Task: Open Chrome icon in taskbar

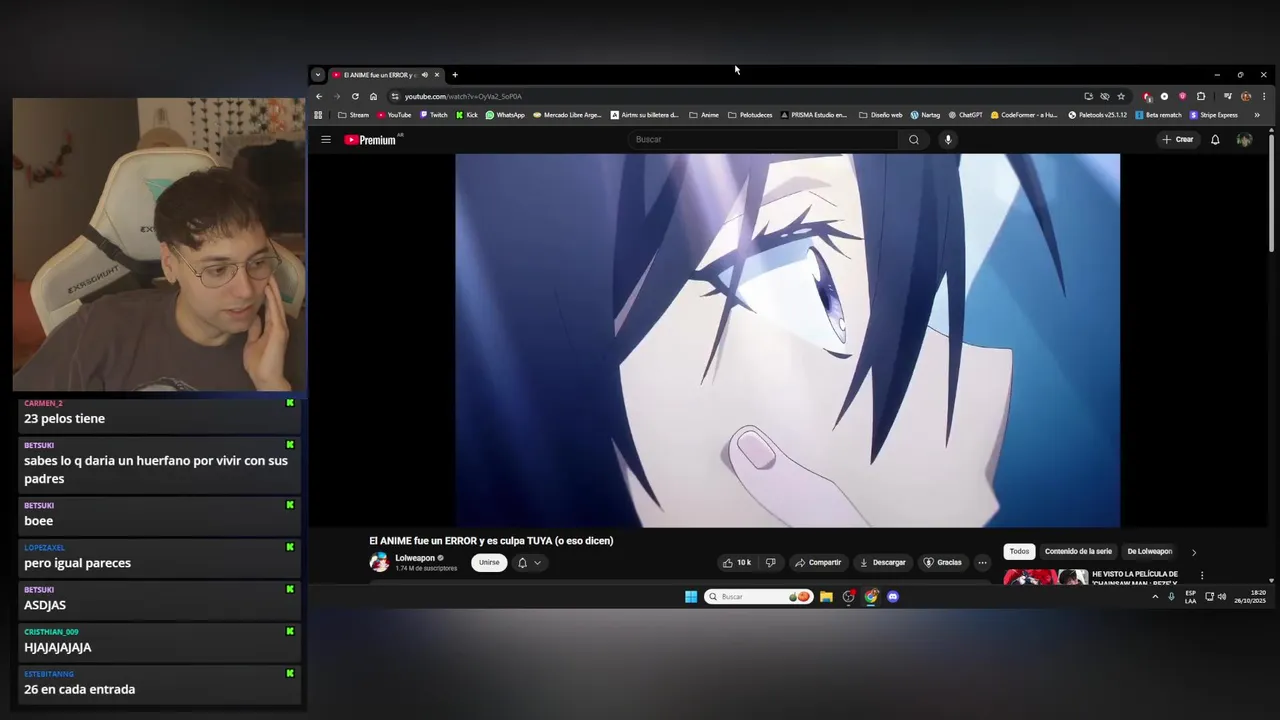Action: click(871, 597)
